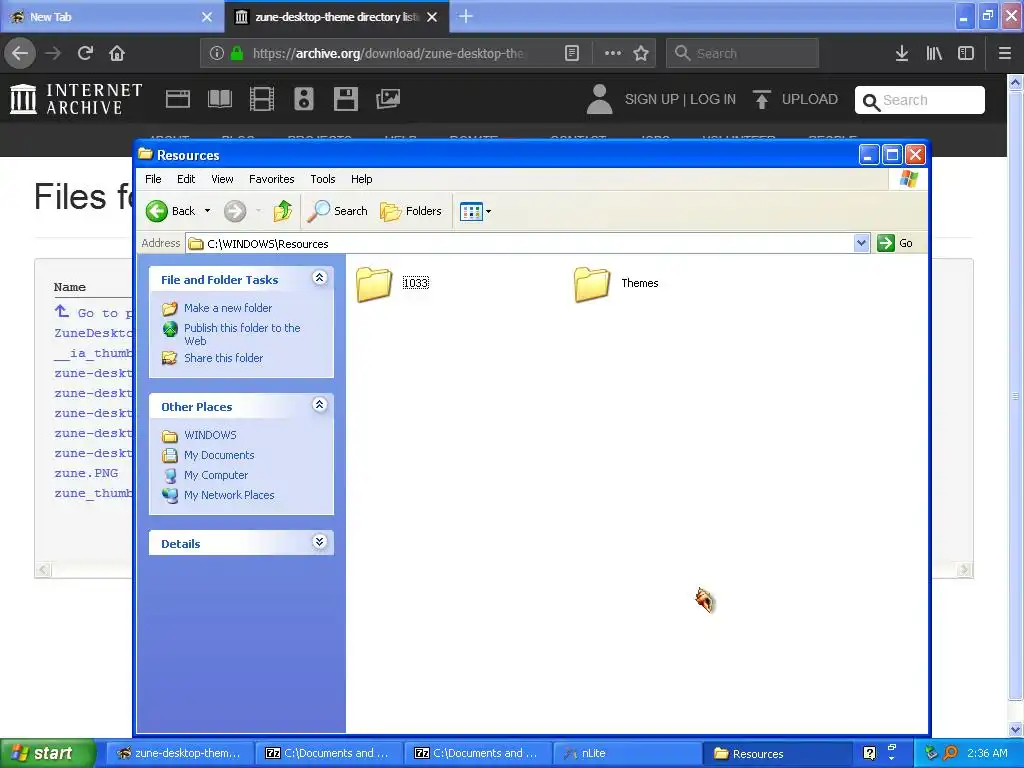The image size is (1024, 768).
Task: Close the New Tab browser tab
Action: coord(206,17)
